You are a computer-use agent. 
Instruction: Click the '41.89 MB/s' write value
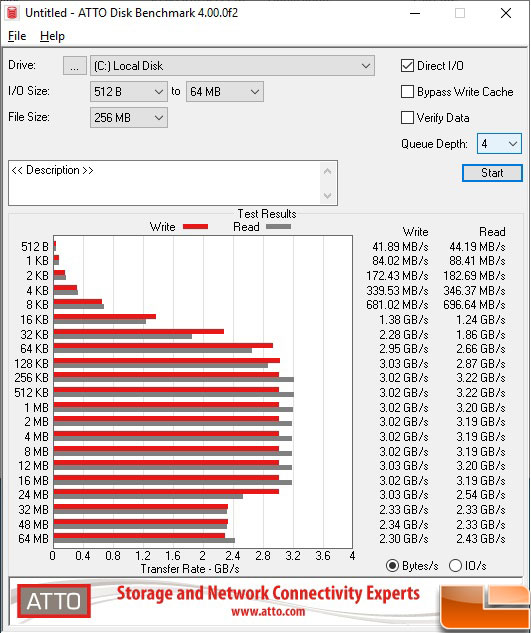tap(400, 247)
